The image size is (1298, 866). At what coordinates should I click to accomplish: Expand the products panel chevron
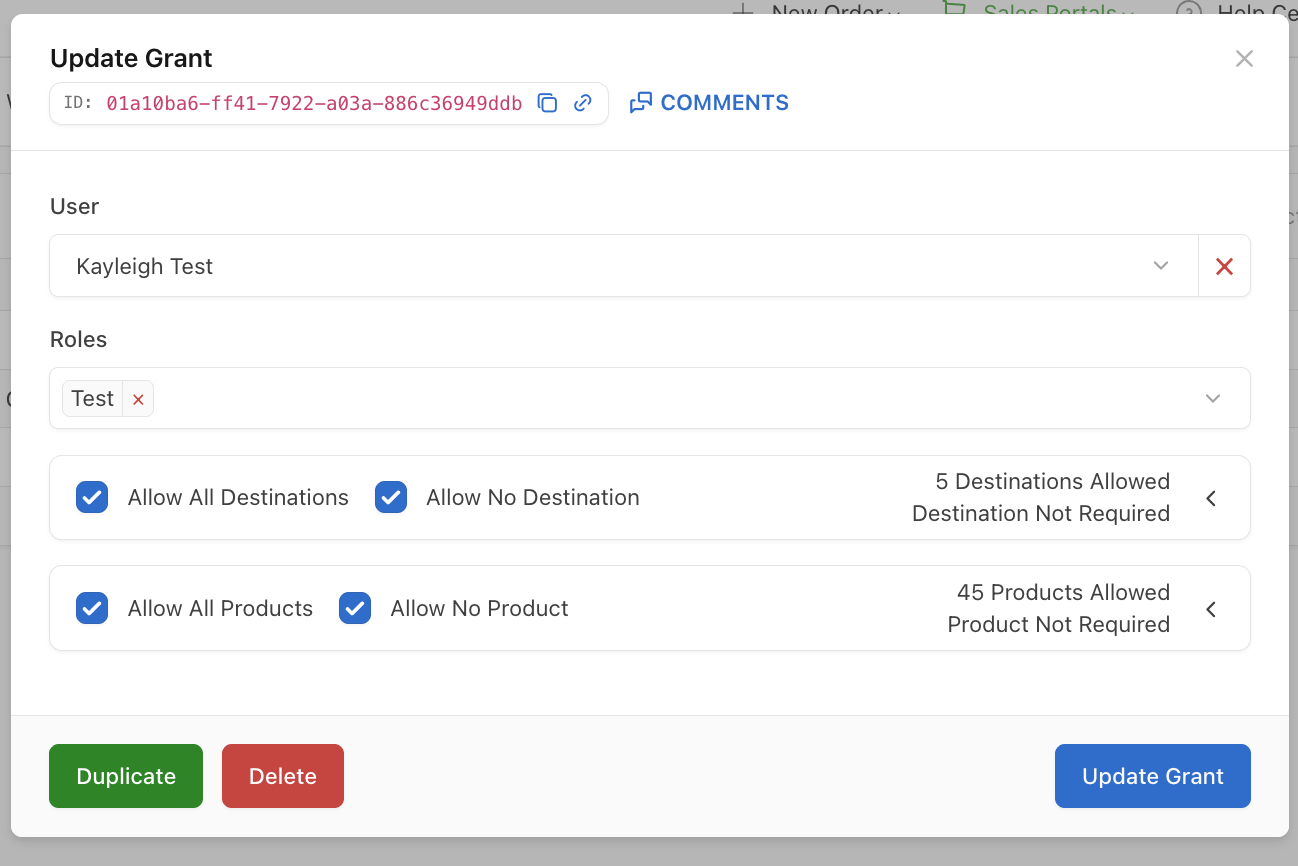click(x=1211, y=609)
